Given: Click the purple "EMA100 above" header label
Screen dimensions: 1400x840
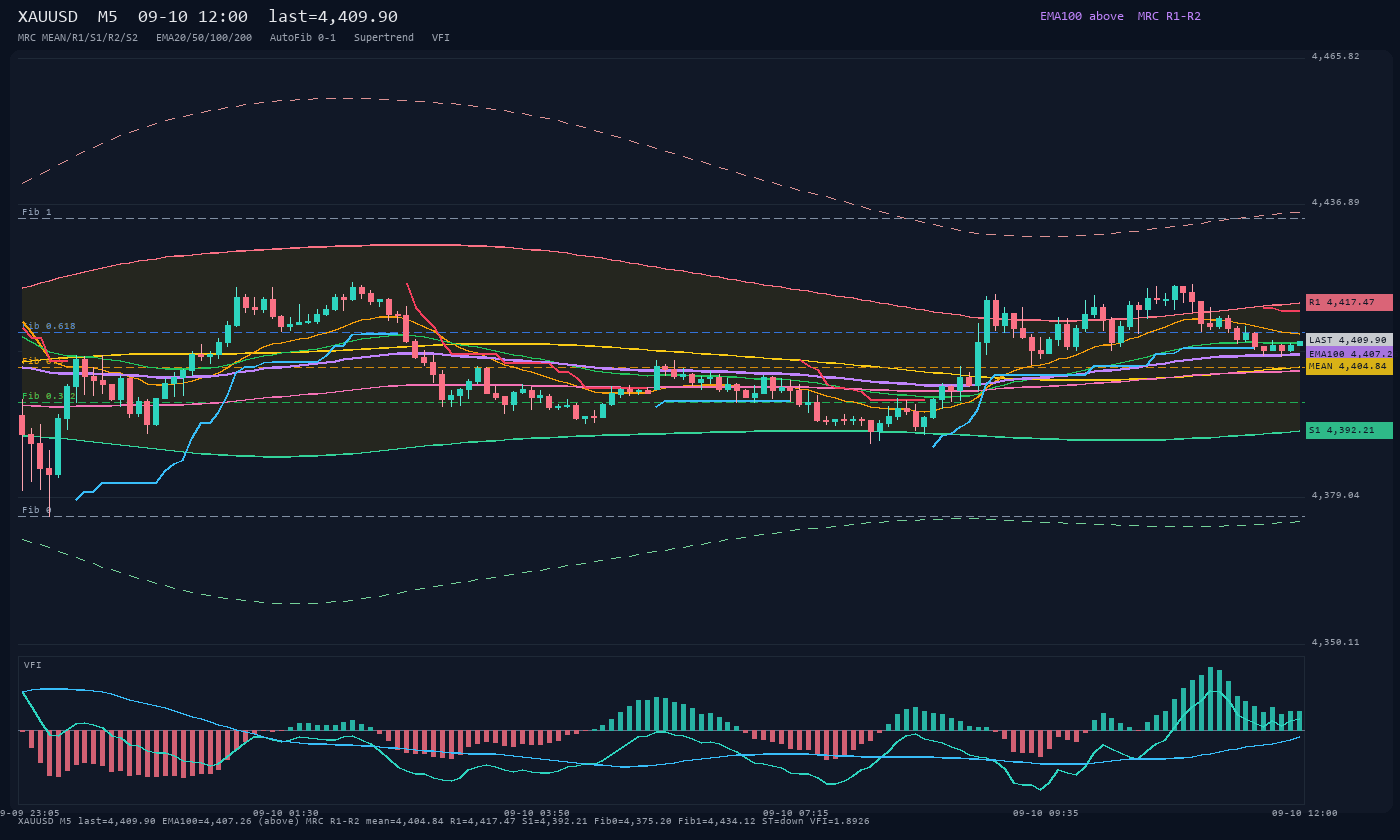Looking at the screenshot, I should [1082, 16].
